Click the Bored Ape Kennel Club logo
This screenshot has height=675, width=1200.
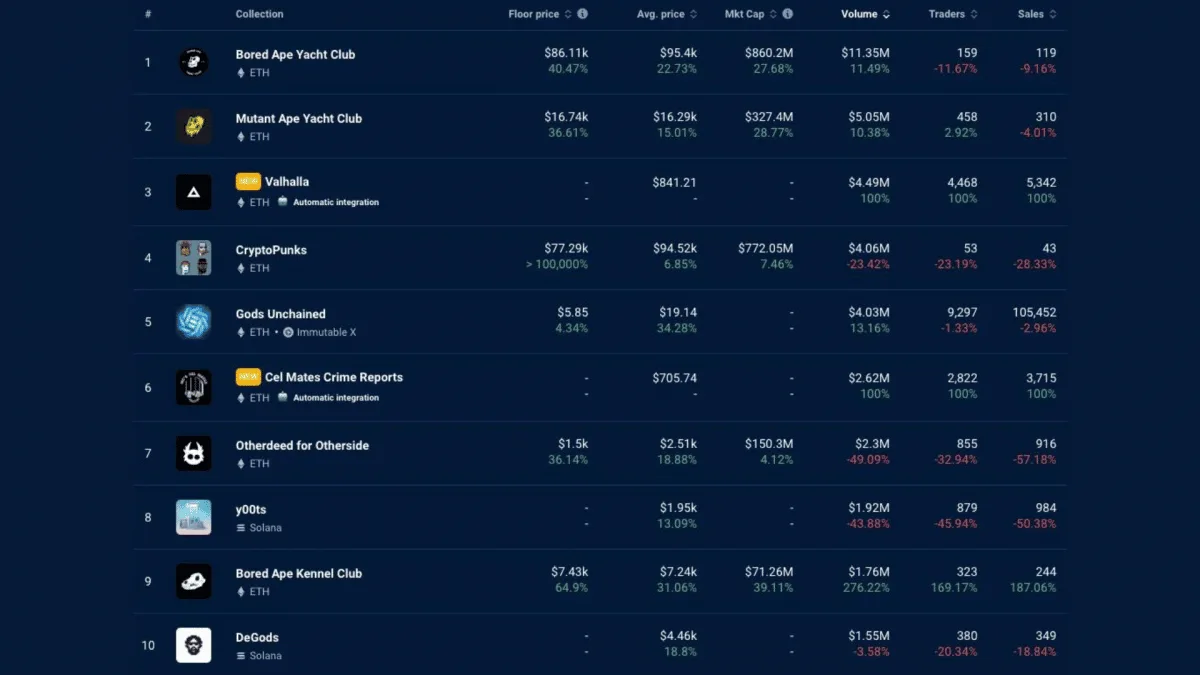194,581
